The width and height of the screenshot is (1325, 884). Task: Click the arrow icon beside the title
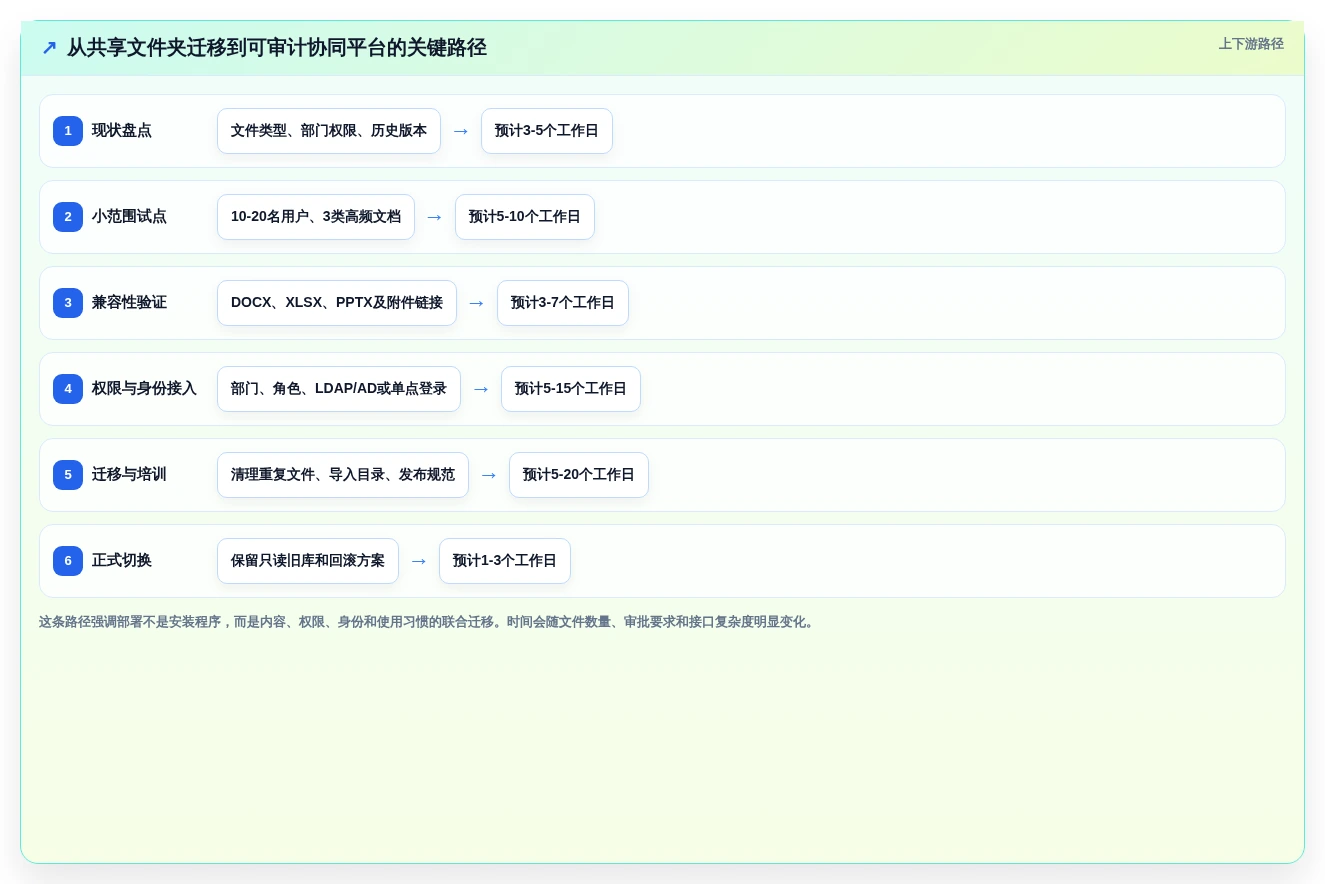tap(49, 48)
